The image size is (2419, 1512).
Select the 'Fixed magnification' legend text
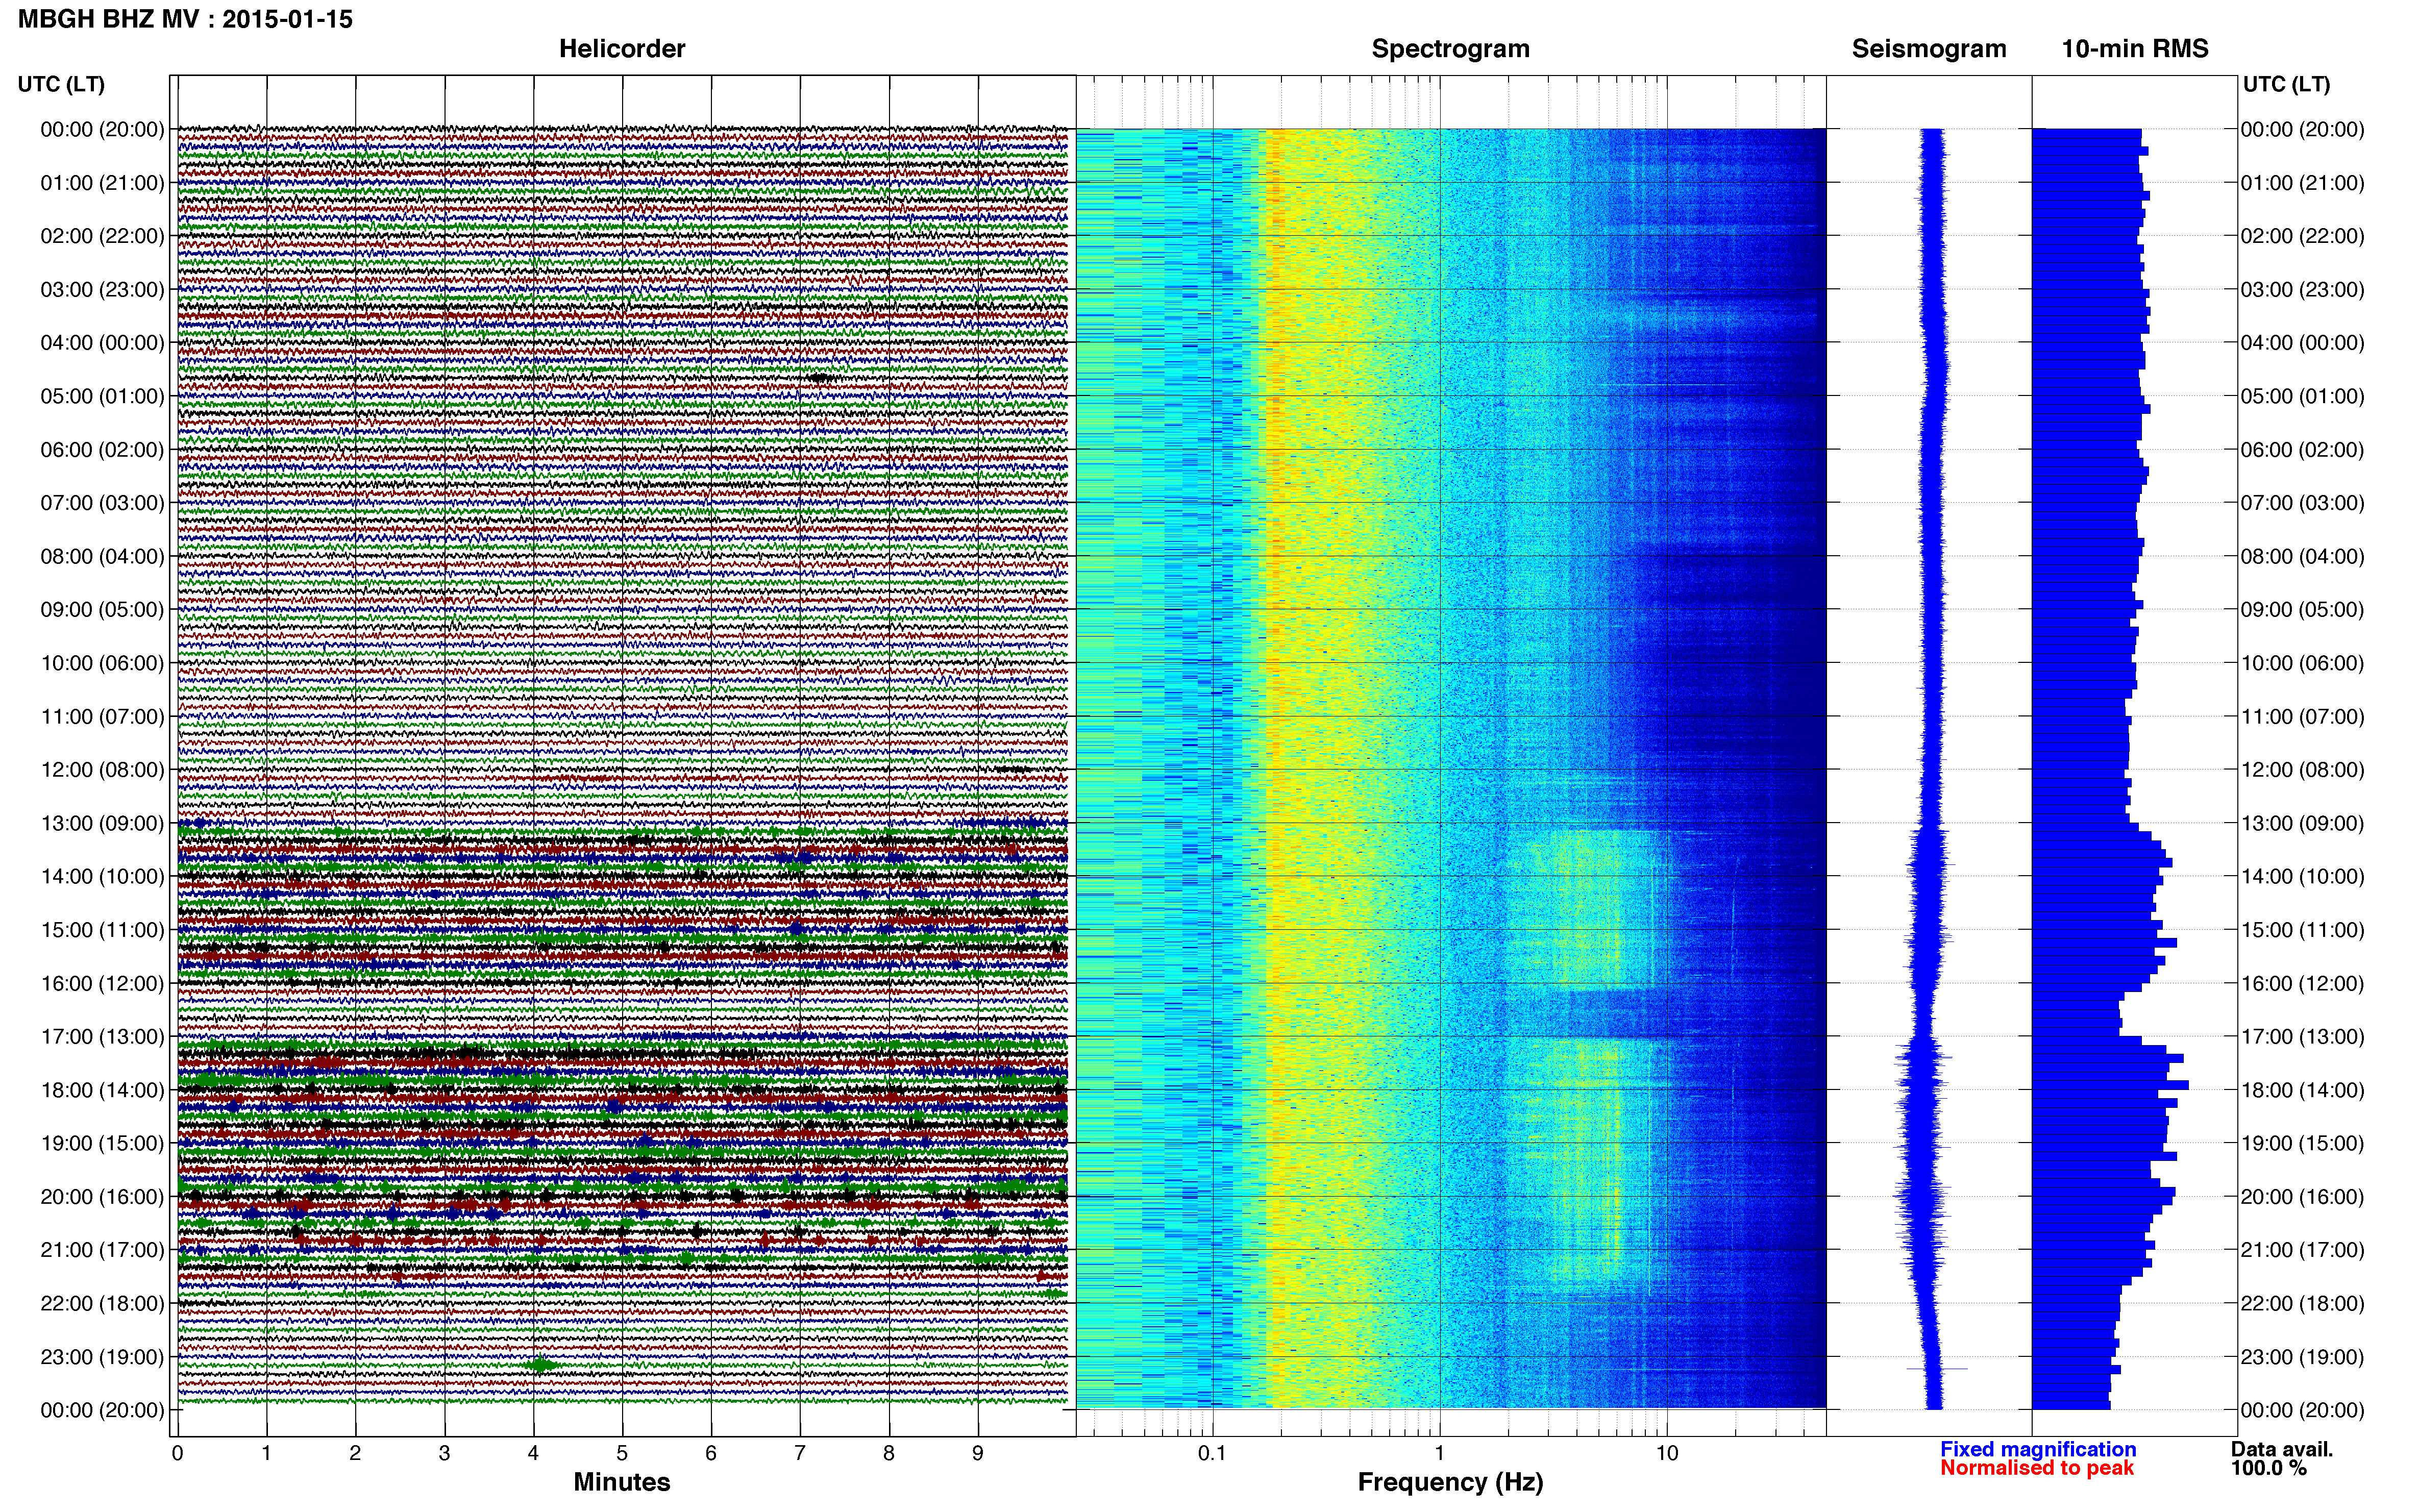coord(2038,1449)
